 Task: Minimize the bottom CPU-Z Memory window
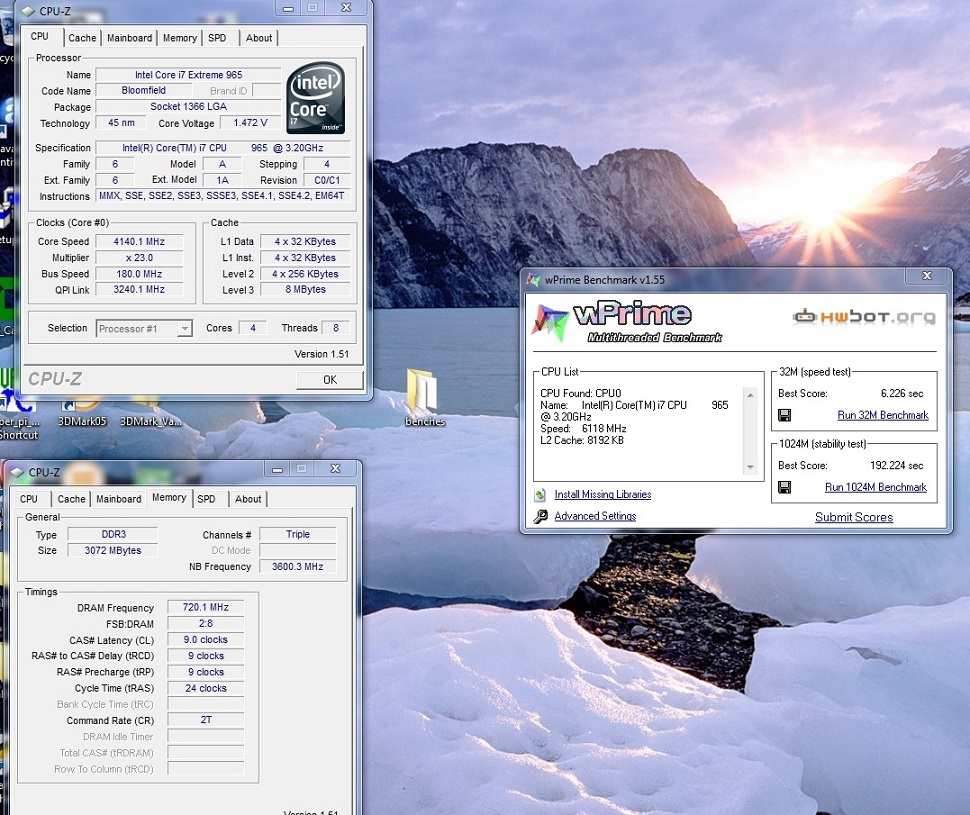(277, 470)
